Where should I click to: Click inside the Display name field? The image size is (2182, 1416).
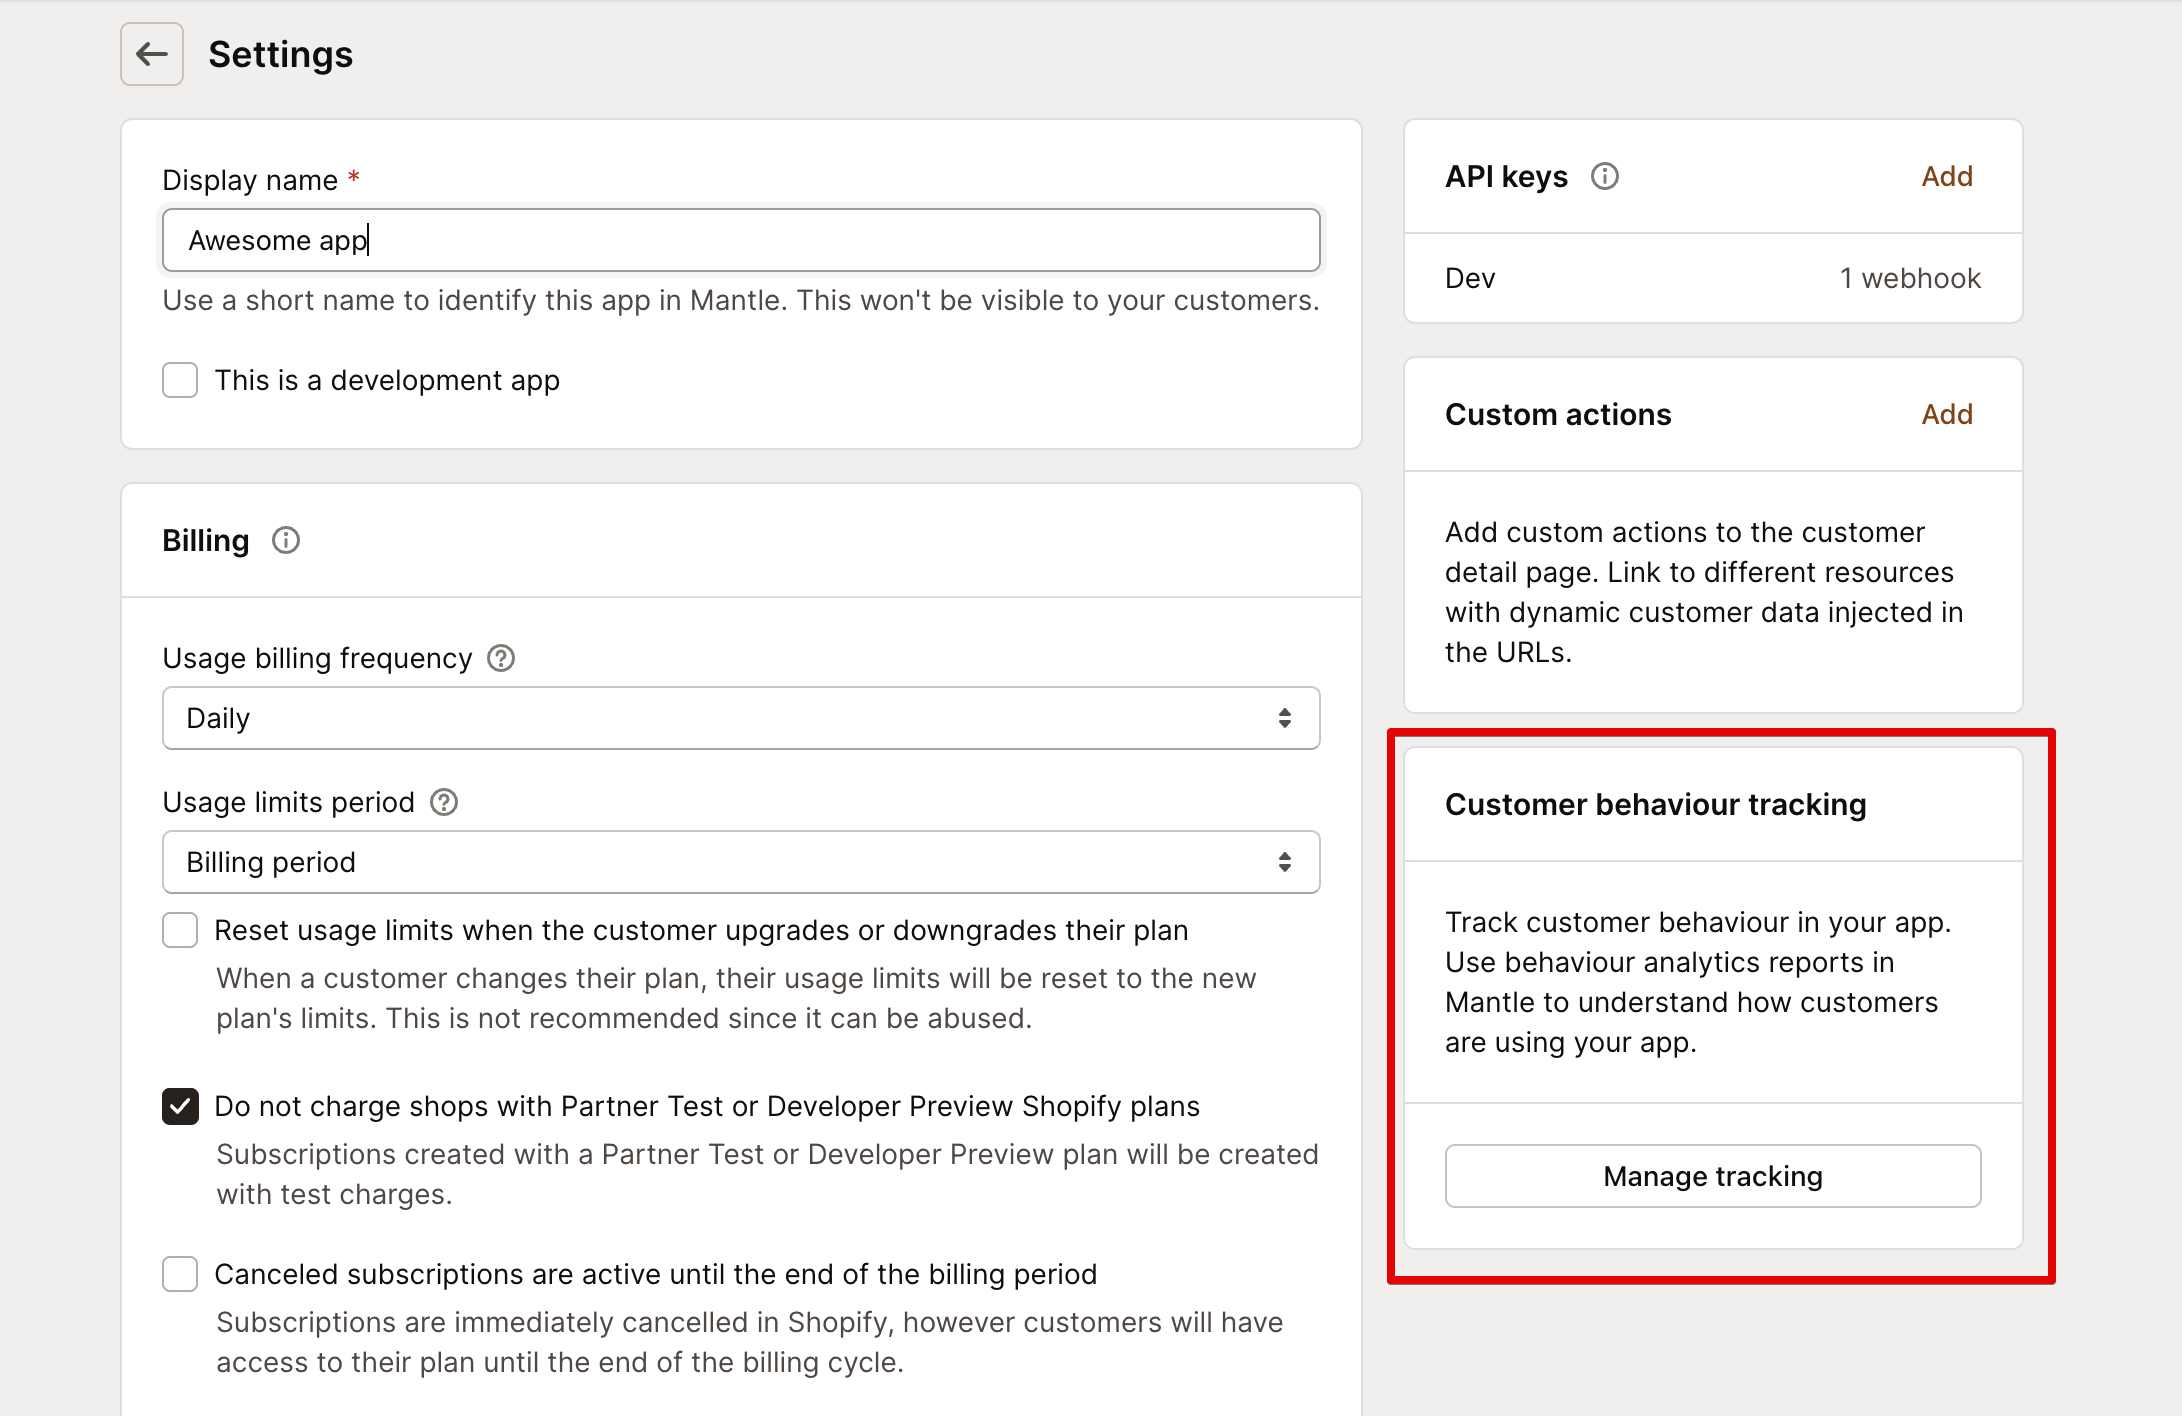click(x=740, y=240)
